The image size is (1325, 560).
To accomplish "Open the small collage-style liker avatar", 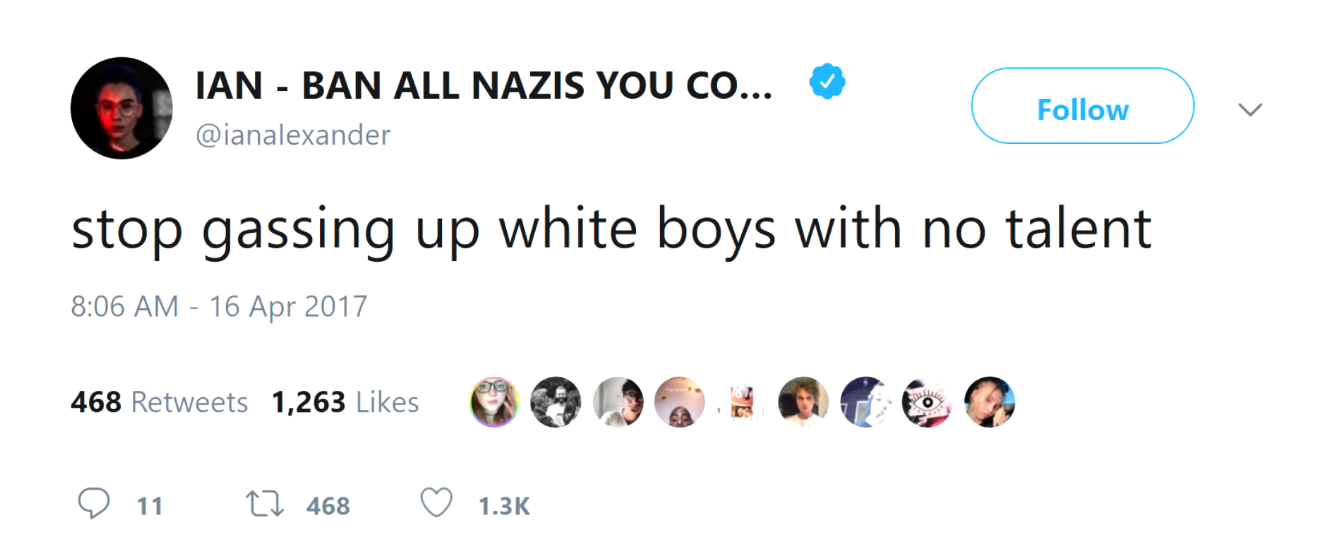I will [x=742, y=402].
